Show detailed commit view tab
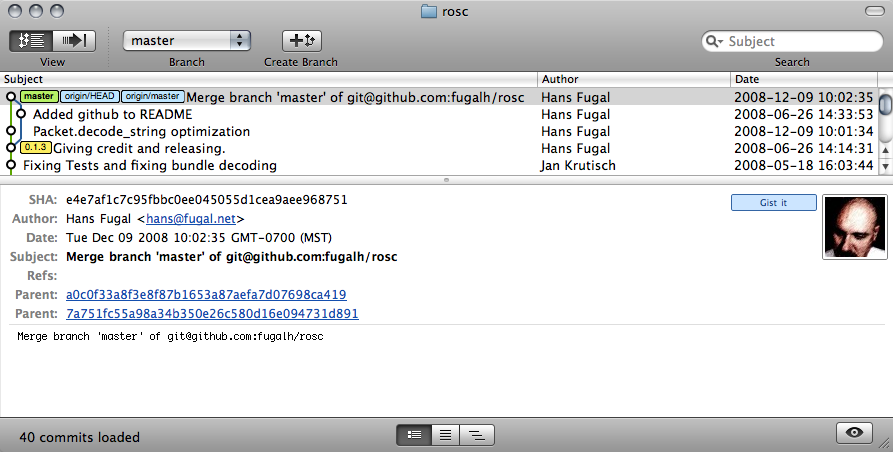The height and width of the screenshot is (452, 893). click(414, 435)
